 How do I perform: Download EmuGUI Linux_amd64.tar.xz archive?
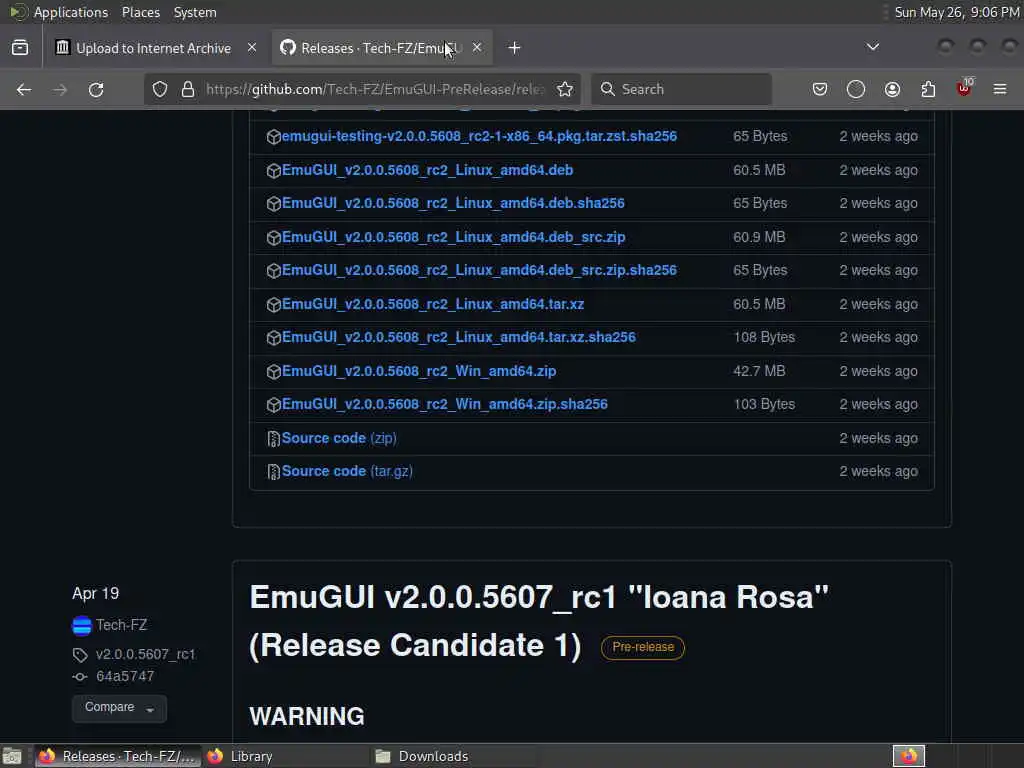pos(433,304)
